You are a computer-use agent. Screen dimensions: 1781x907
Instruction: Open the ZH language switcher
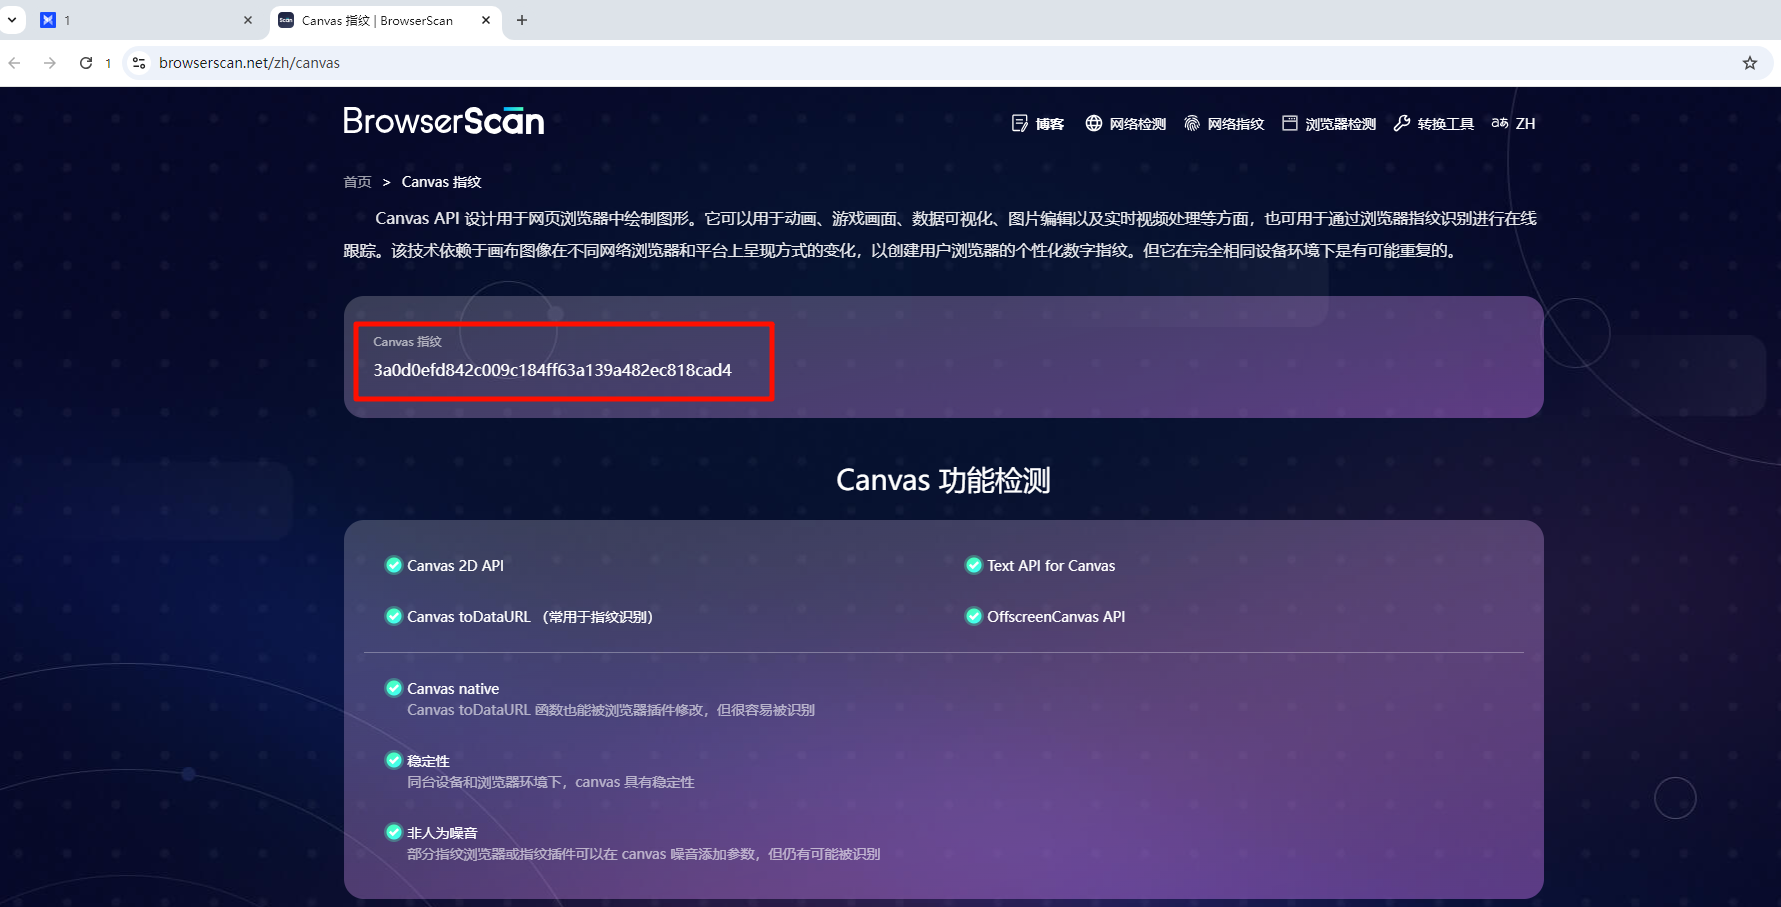coord(1513,124)
